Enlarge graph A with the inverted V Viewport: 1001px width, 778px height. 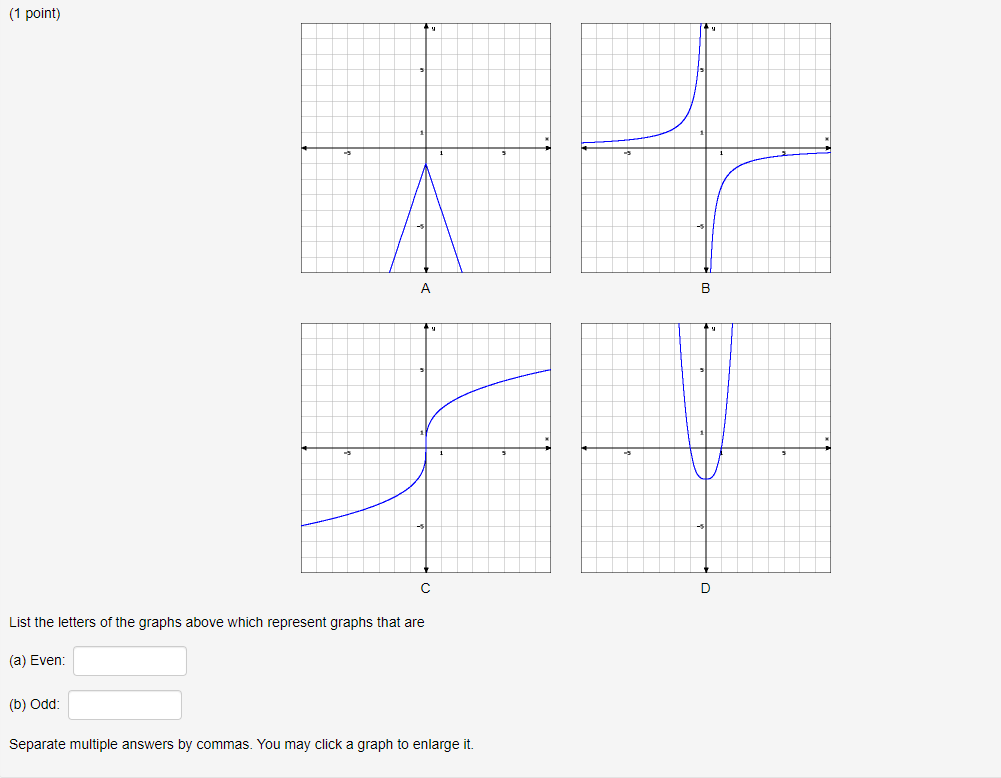(426, 148)
